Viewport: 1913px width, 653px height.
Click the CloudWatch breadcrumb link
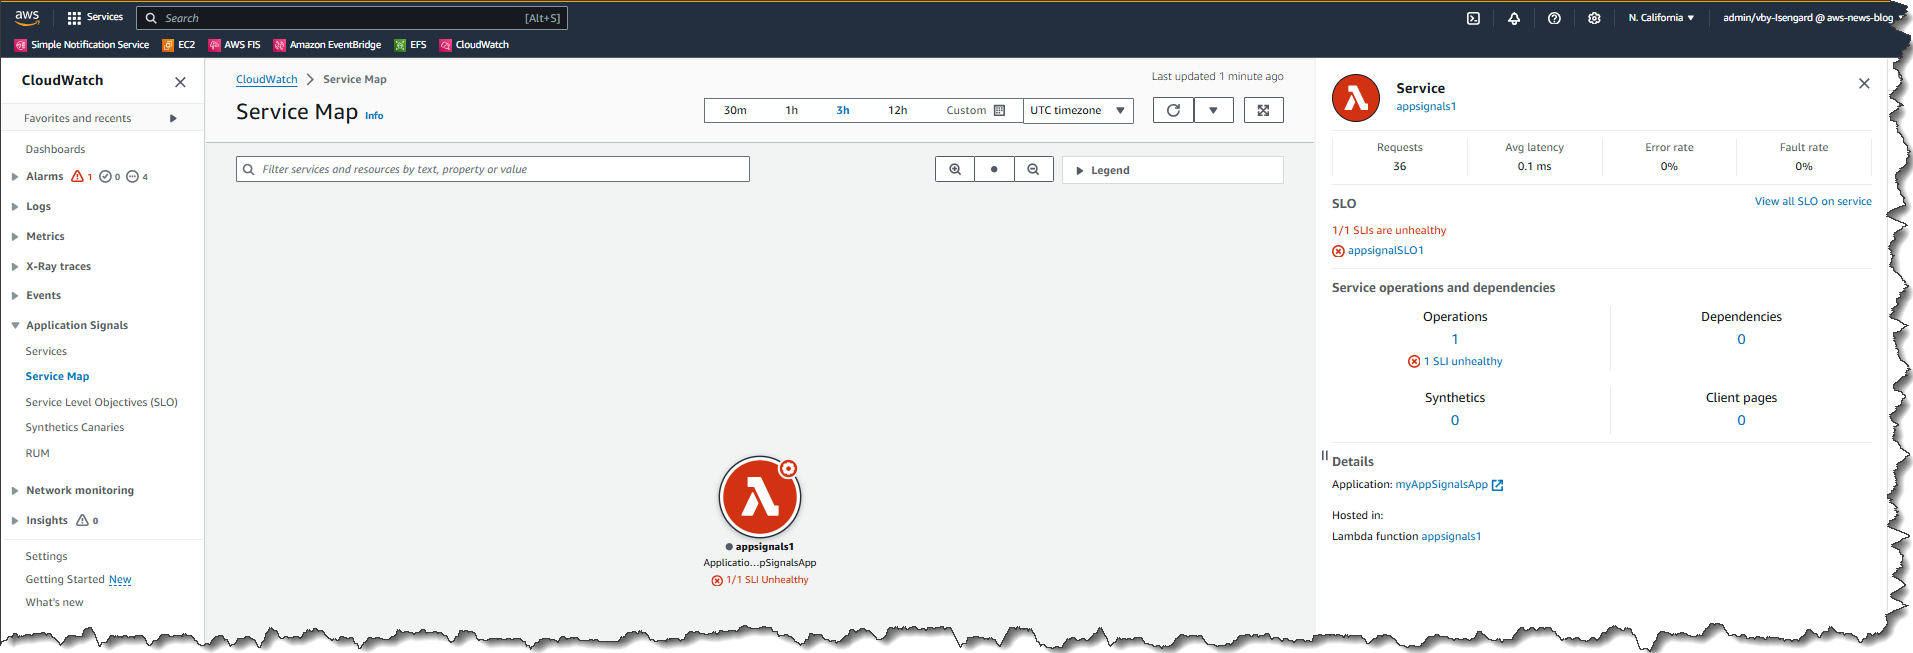[x=267, y=79]
